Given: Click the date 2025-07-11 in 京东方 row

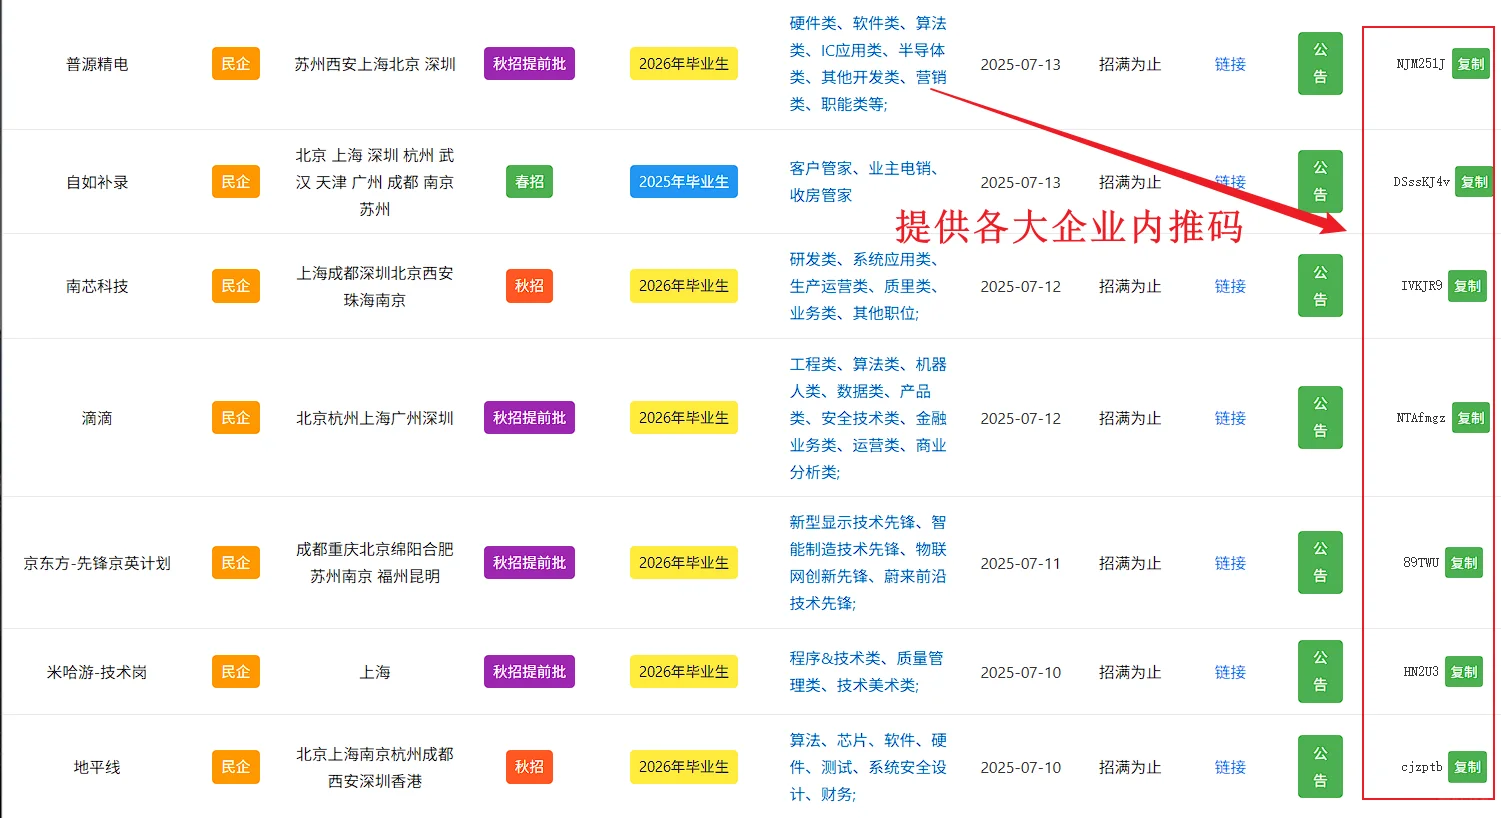Looking at the screenshot, I should (x=1020, y=563).
